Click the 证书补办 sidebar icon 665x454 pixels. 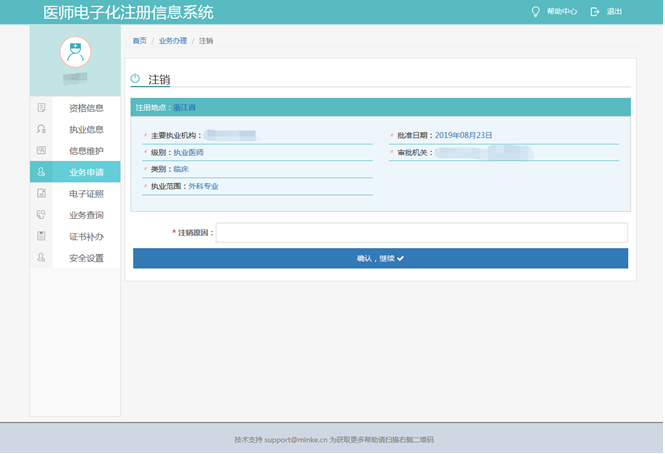click(41, 237)
